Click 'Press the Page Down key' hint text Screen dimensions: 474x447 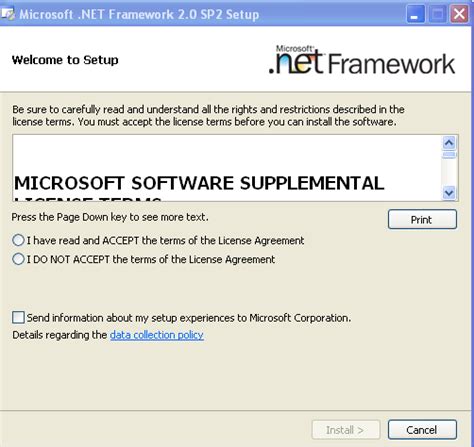[110, 217]
